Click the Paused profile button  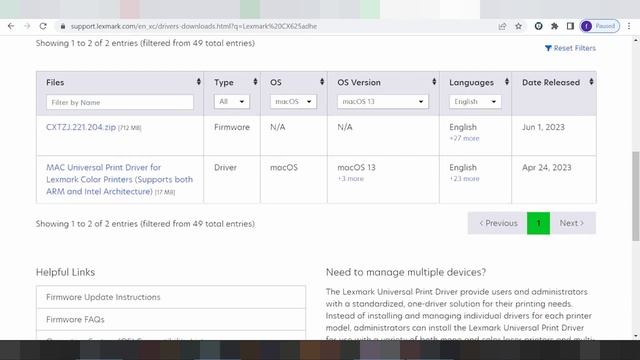pyautogui.click(x=600, y=26)
